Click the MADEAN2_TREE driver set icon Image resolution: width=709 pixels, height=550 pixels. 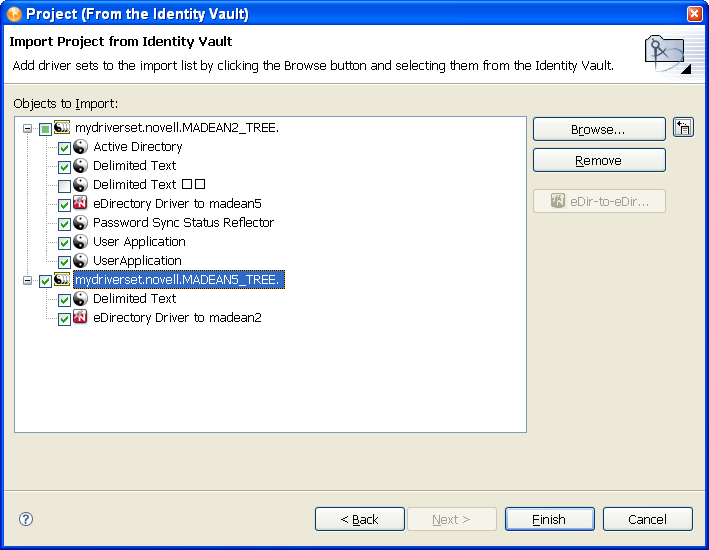pos(62,128)
